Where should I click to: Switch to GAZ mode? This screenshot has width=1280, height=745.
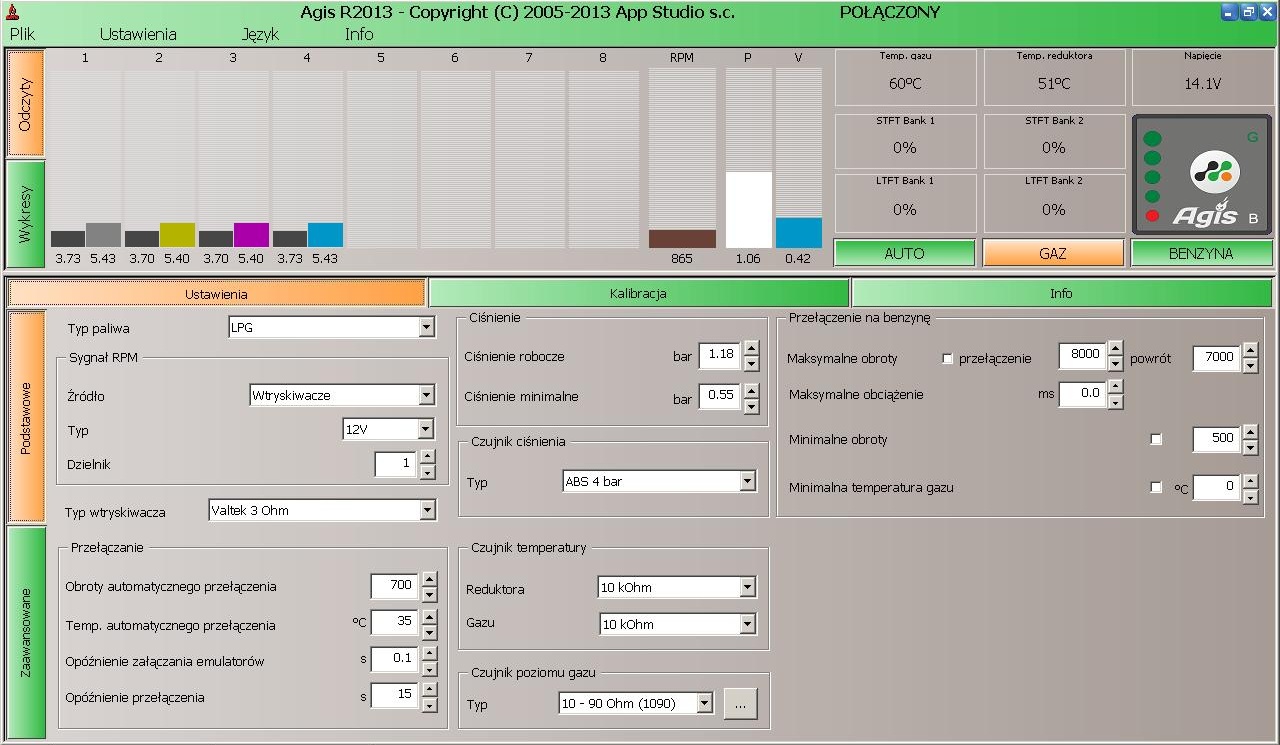tap(1053, 254)
